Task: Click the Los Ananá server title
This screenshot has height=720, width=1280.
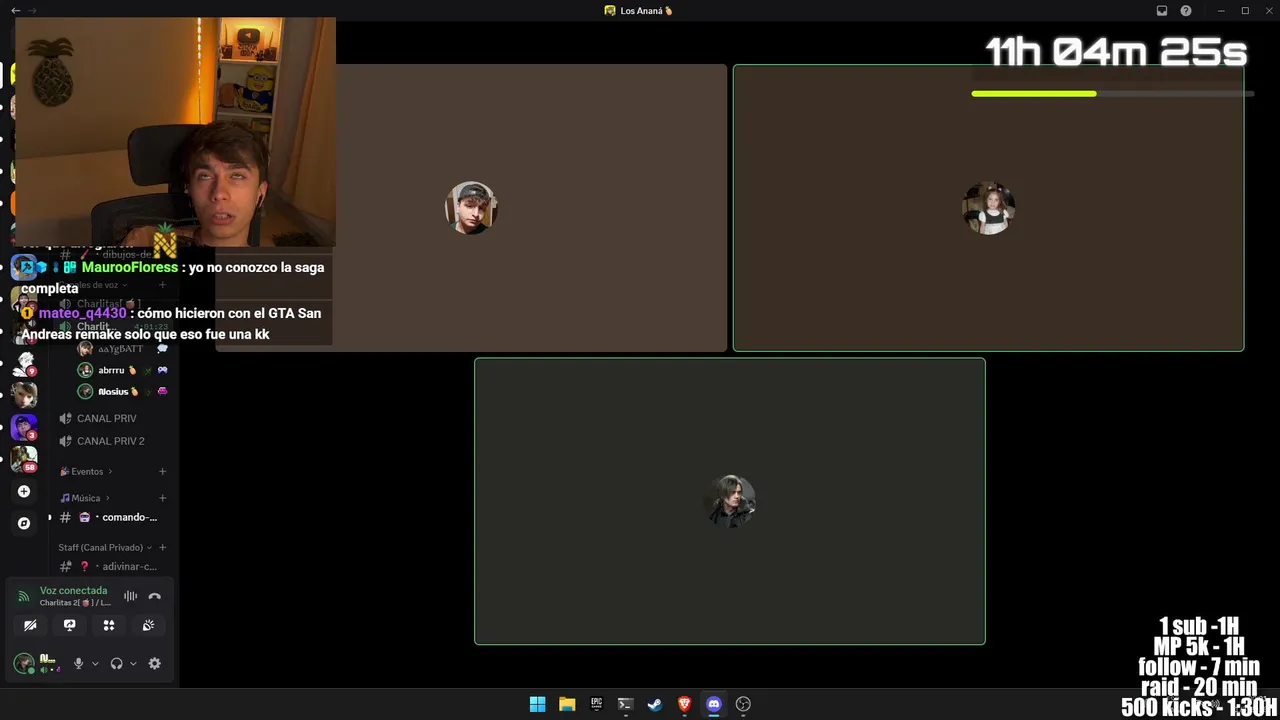Action: pyautogui.click(x=640, y=10)
